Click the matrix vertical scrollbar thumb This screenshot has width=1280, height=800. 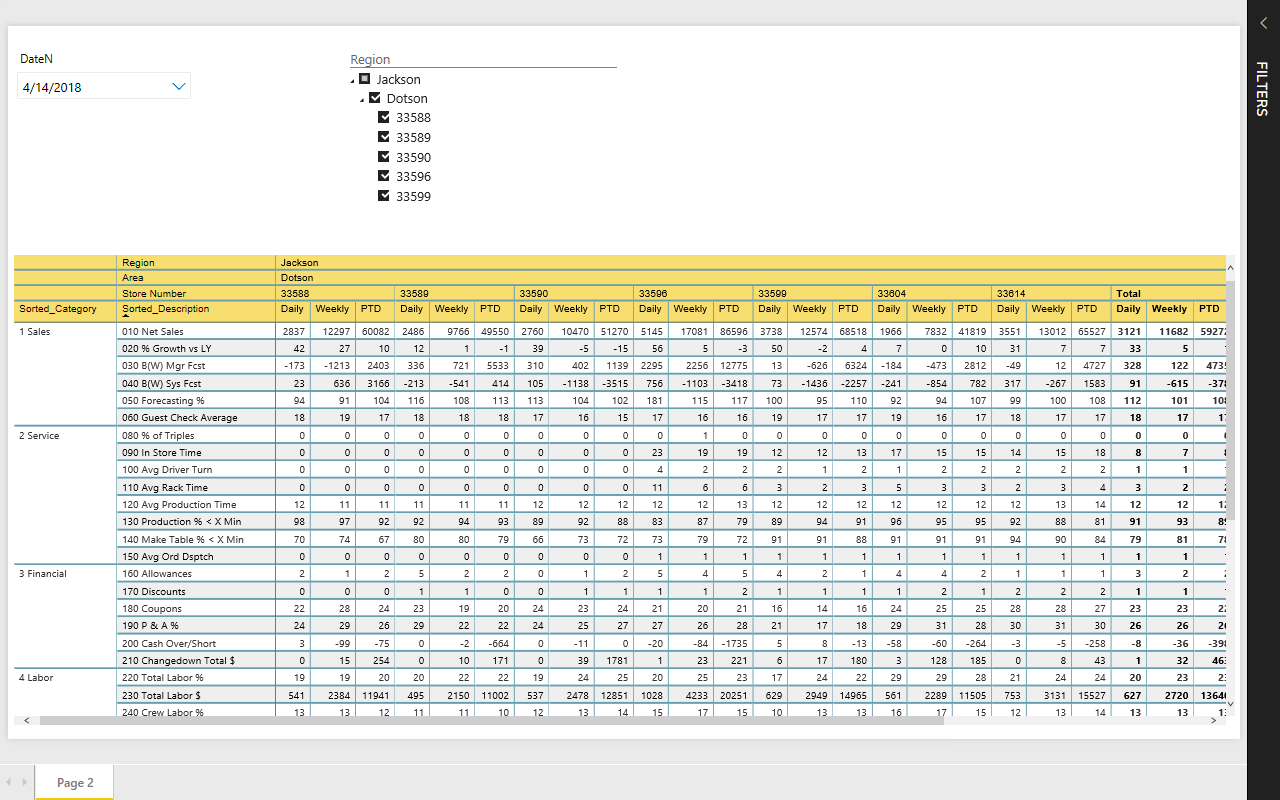coord(1230,400)
